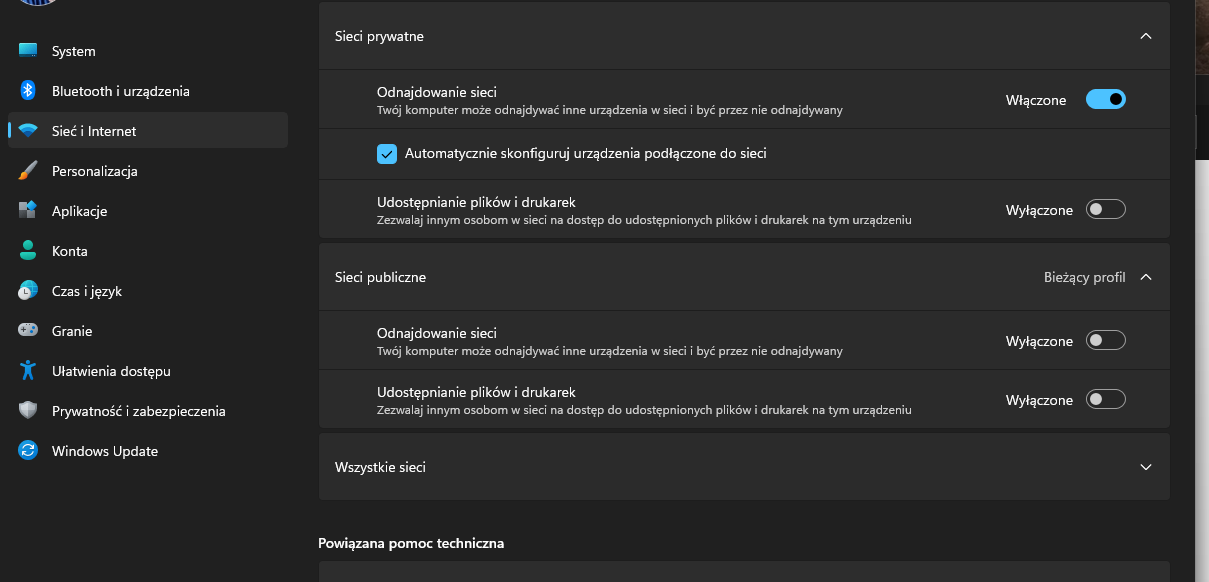Click the Powiązana pomoc techniczna heading
This screenshot has width=1209, height=582.
(411, 544)
